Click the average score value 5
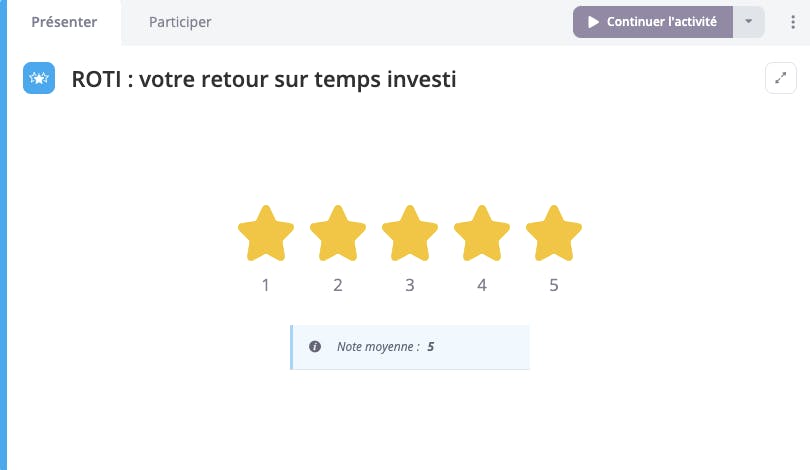The image size is (810, 470). point(430,347)
